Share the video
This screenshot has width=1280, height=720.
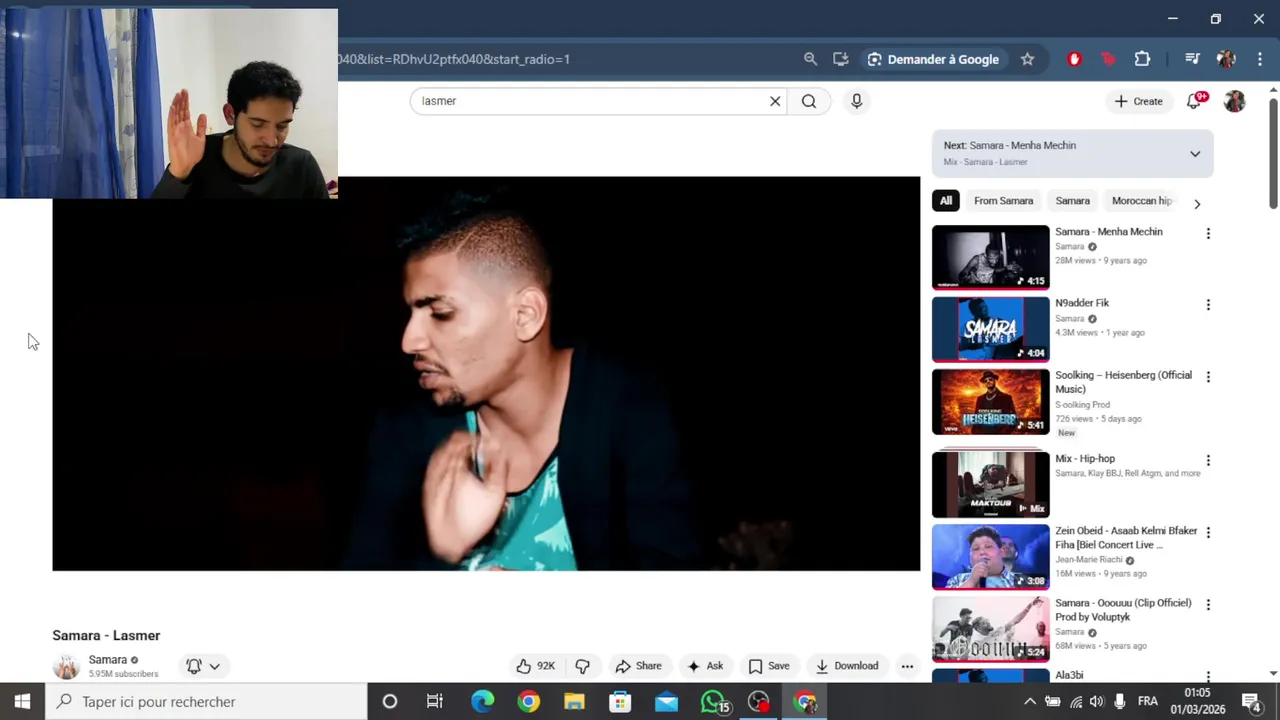tap(638, 666)
